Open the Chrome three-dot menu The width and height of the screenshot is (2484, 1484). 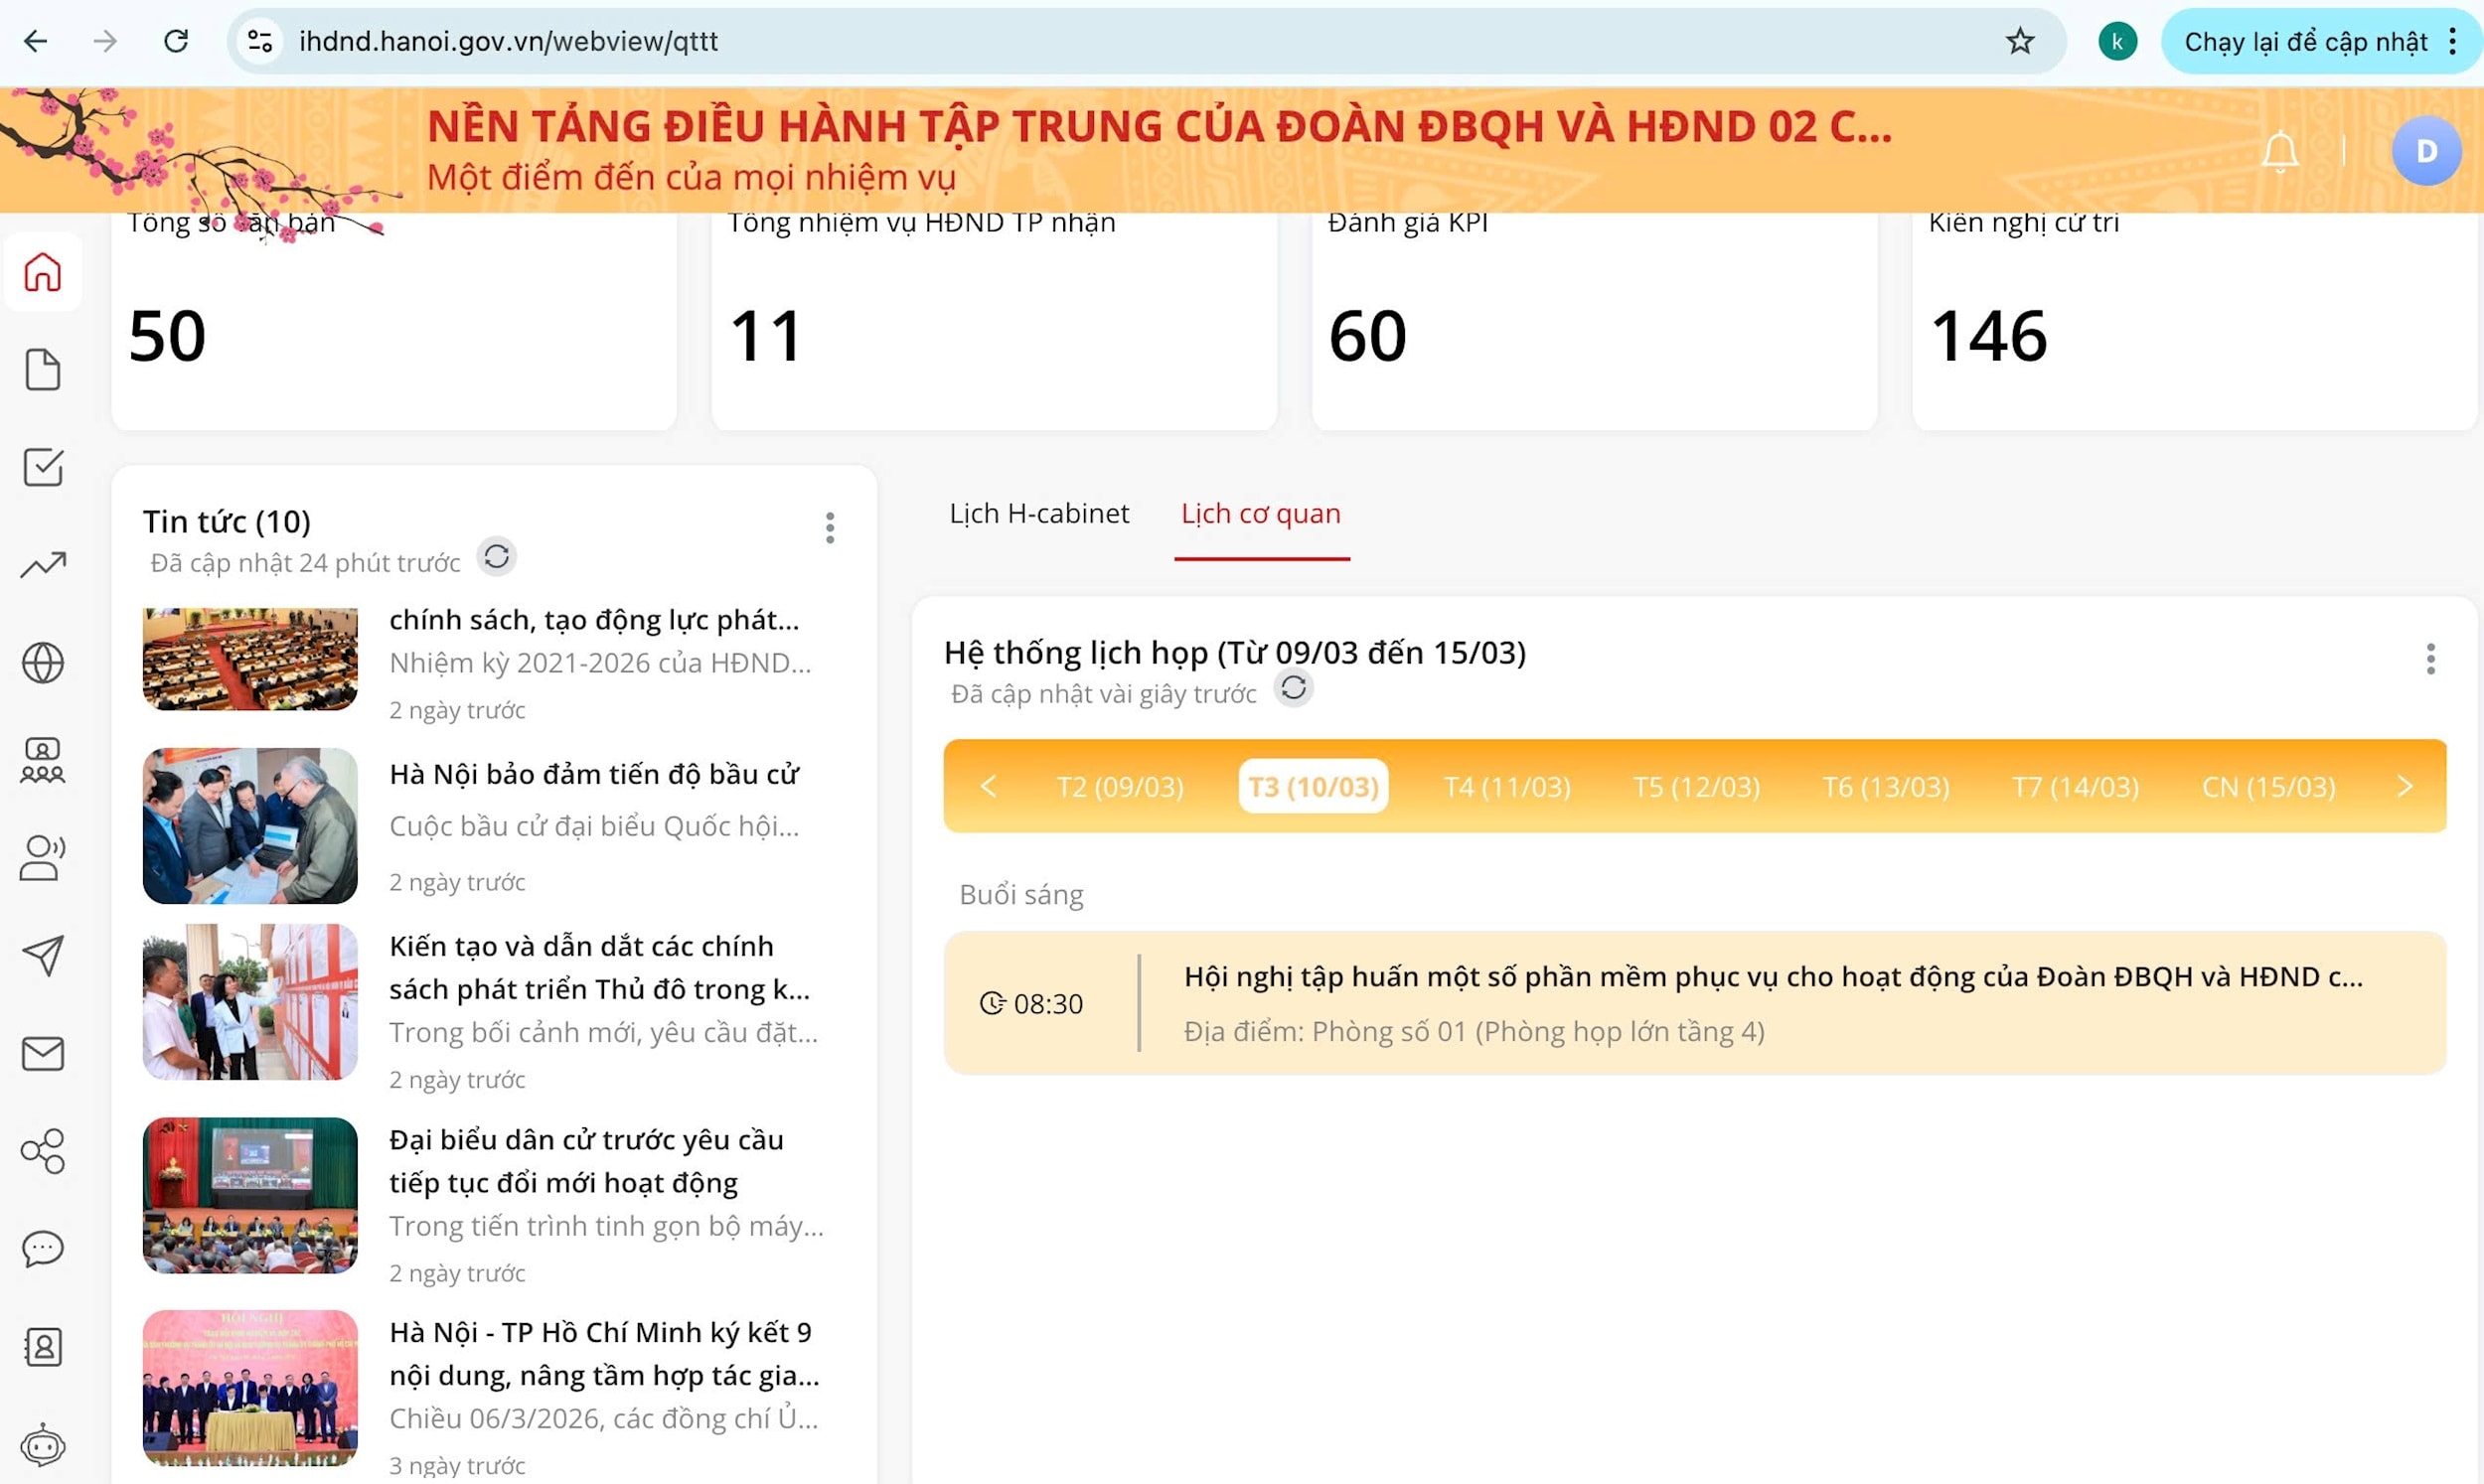click(x=2453, y=41)
